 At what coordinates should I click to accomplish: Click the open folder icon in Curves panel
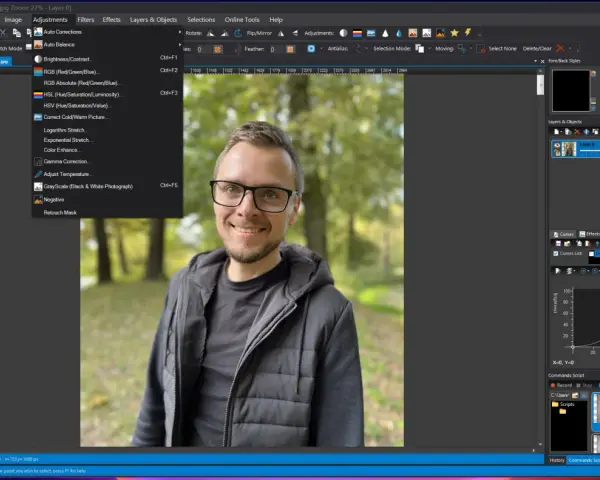pyautogui.click(x=567, y=244)
